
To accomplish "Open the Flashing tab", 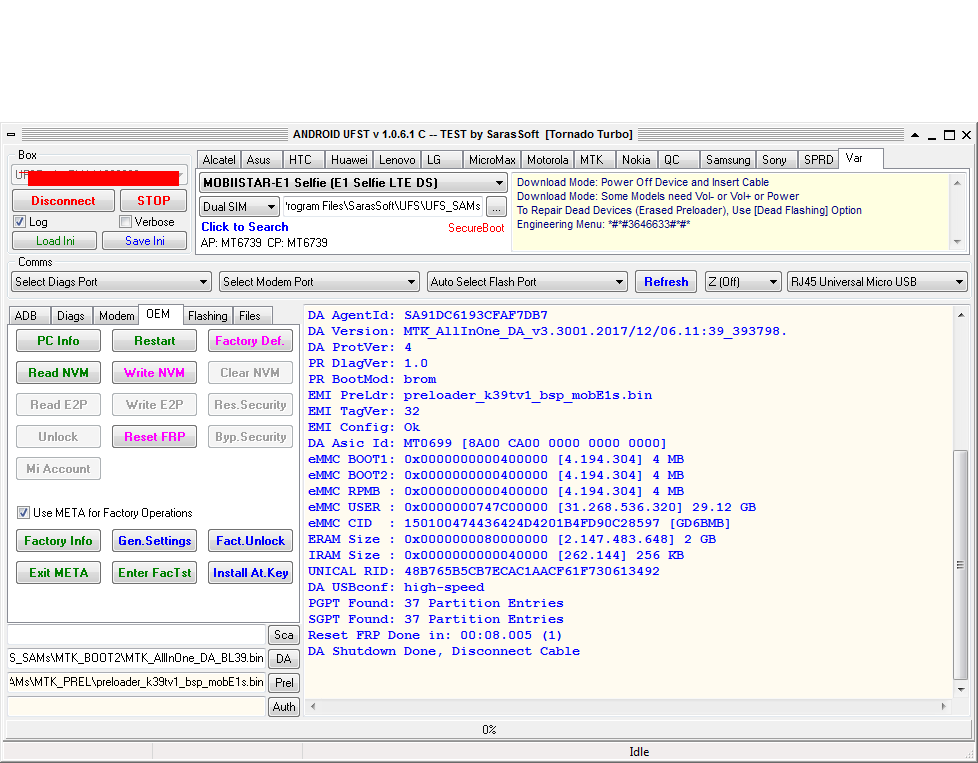I will point(208,316).
